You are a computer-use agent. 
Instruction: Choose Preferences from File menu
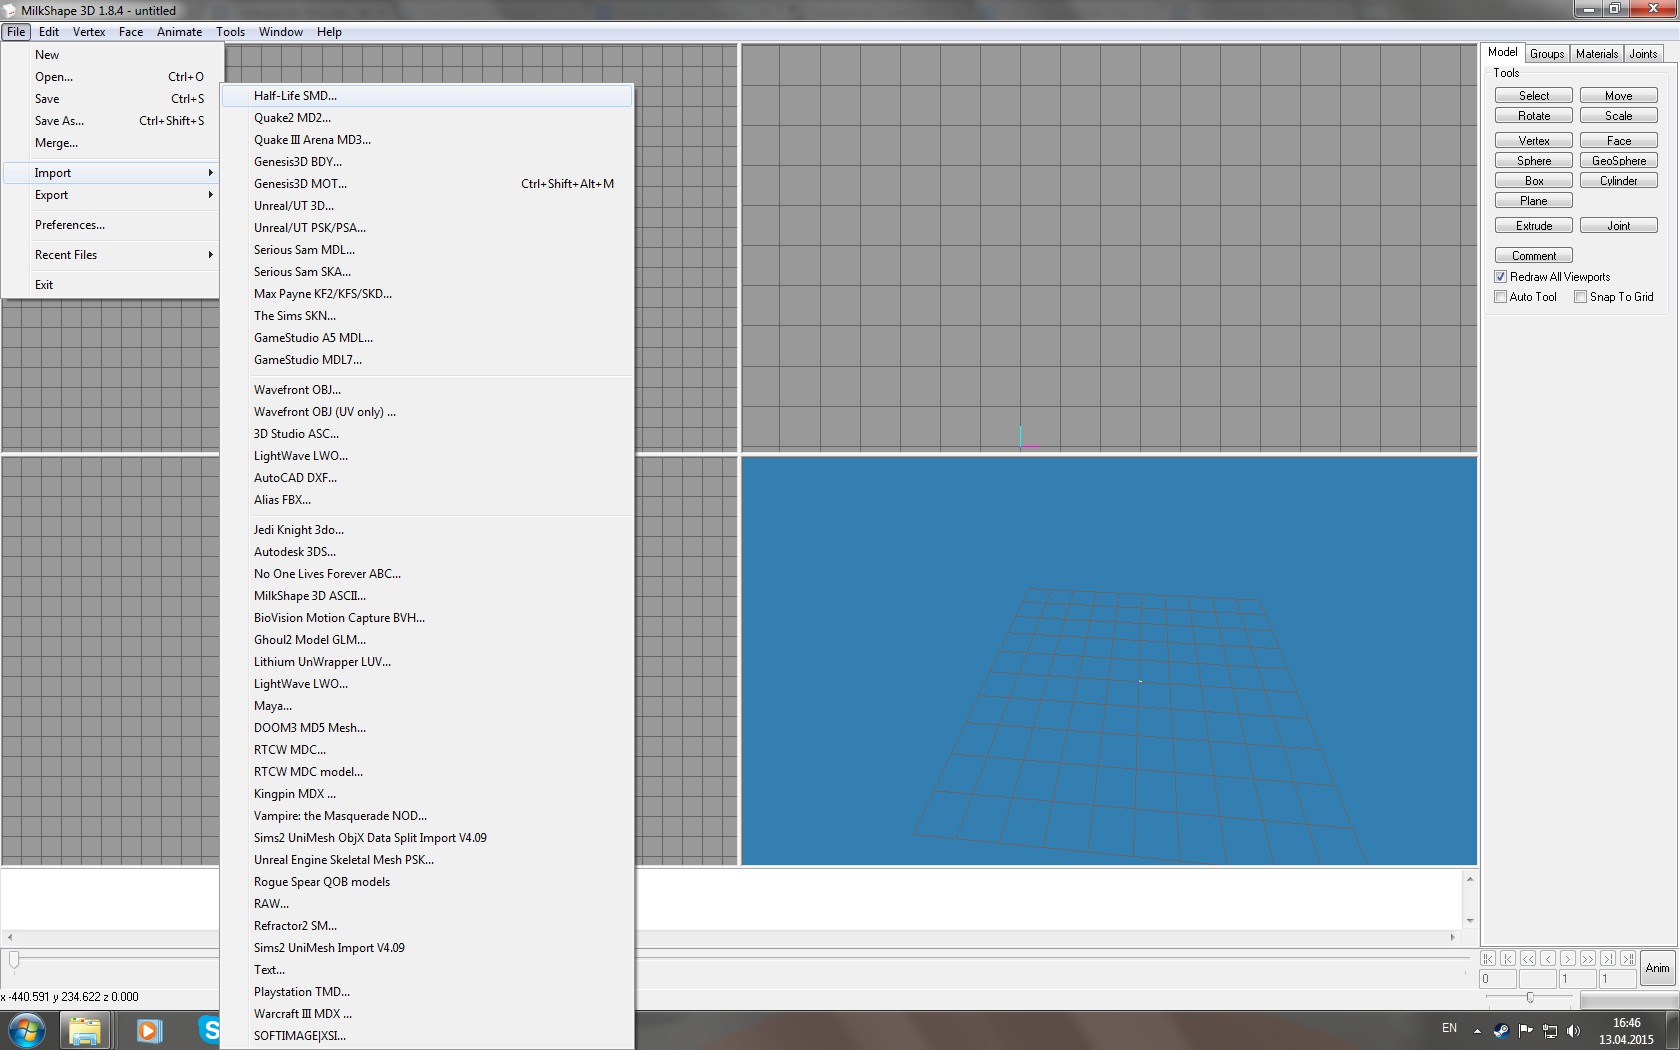click(x=111, y=225)
